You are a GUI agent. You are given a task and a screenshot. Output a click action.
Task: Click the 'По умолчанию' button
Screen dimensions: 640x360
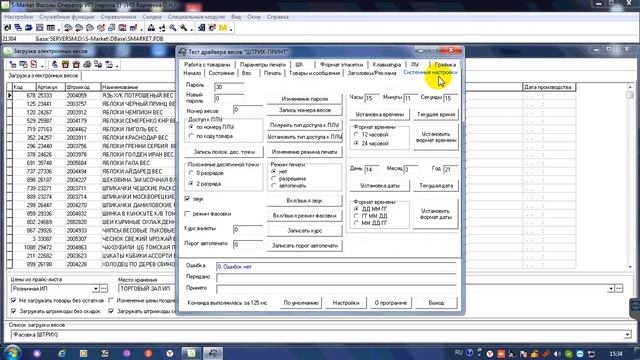(x=301, y=303)
